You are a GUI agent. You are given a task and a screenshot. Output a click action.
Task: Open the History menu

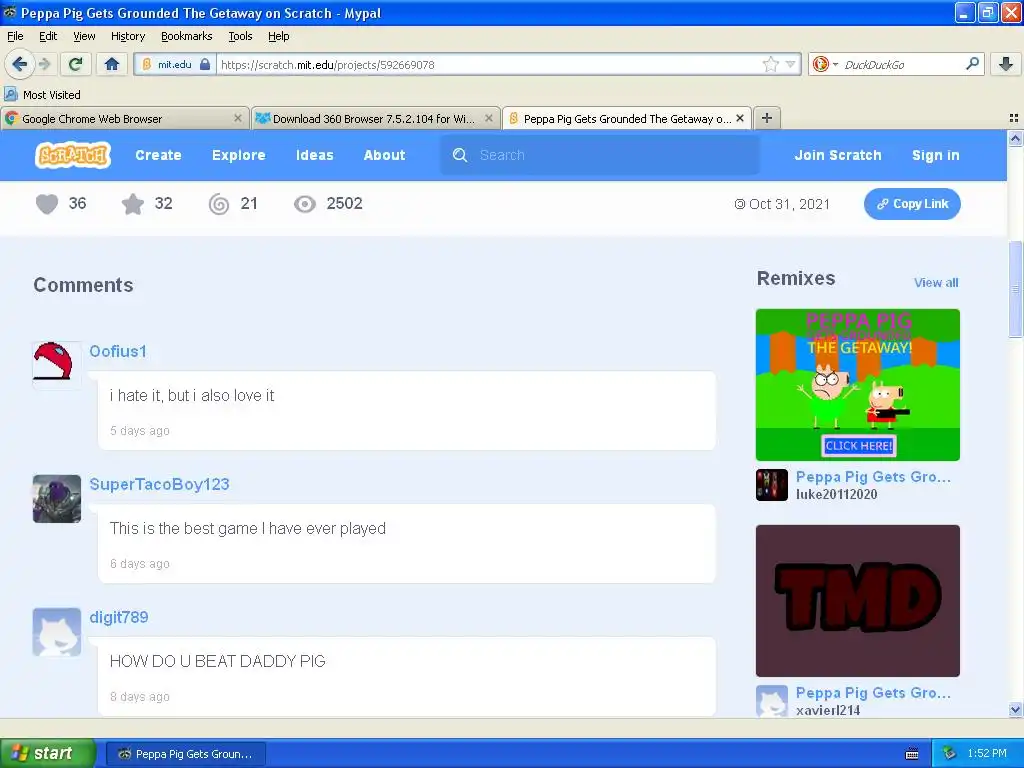pyautogui.click(x=127, y=36)
